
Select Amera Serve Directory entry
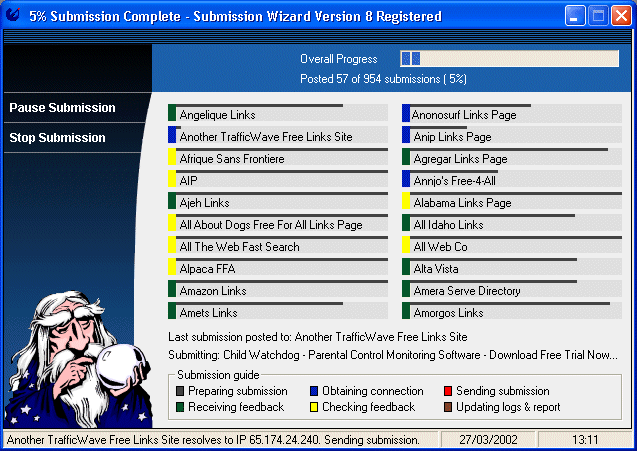pos(512,288)
